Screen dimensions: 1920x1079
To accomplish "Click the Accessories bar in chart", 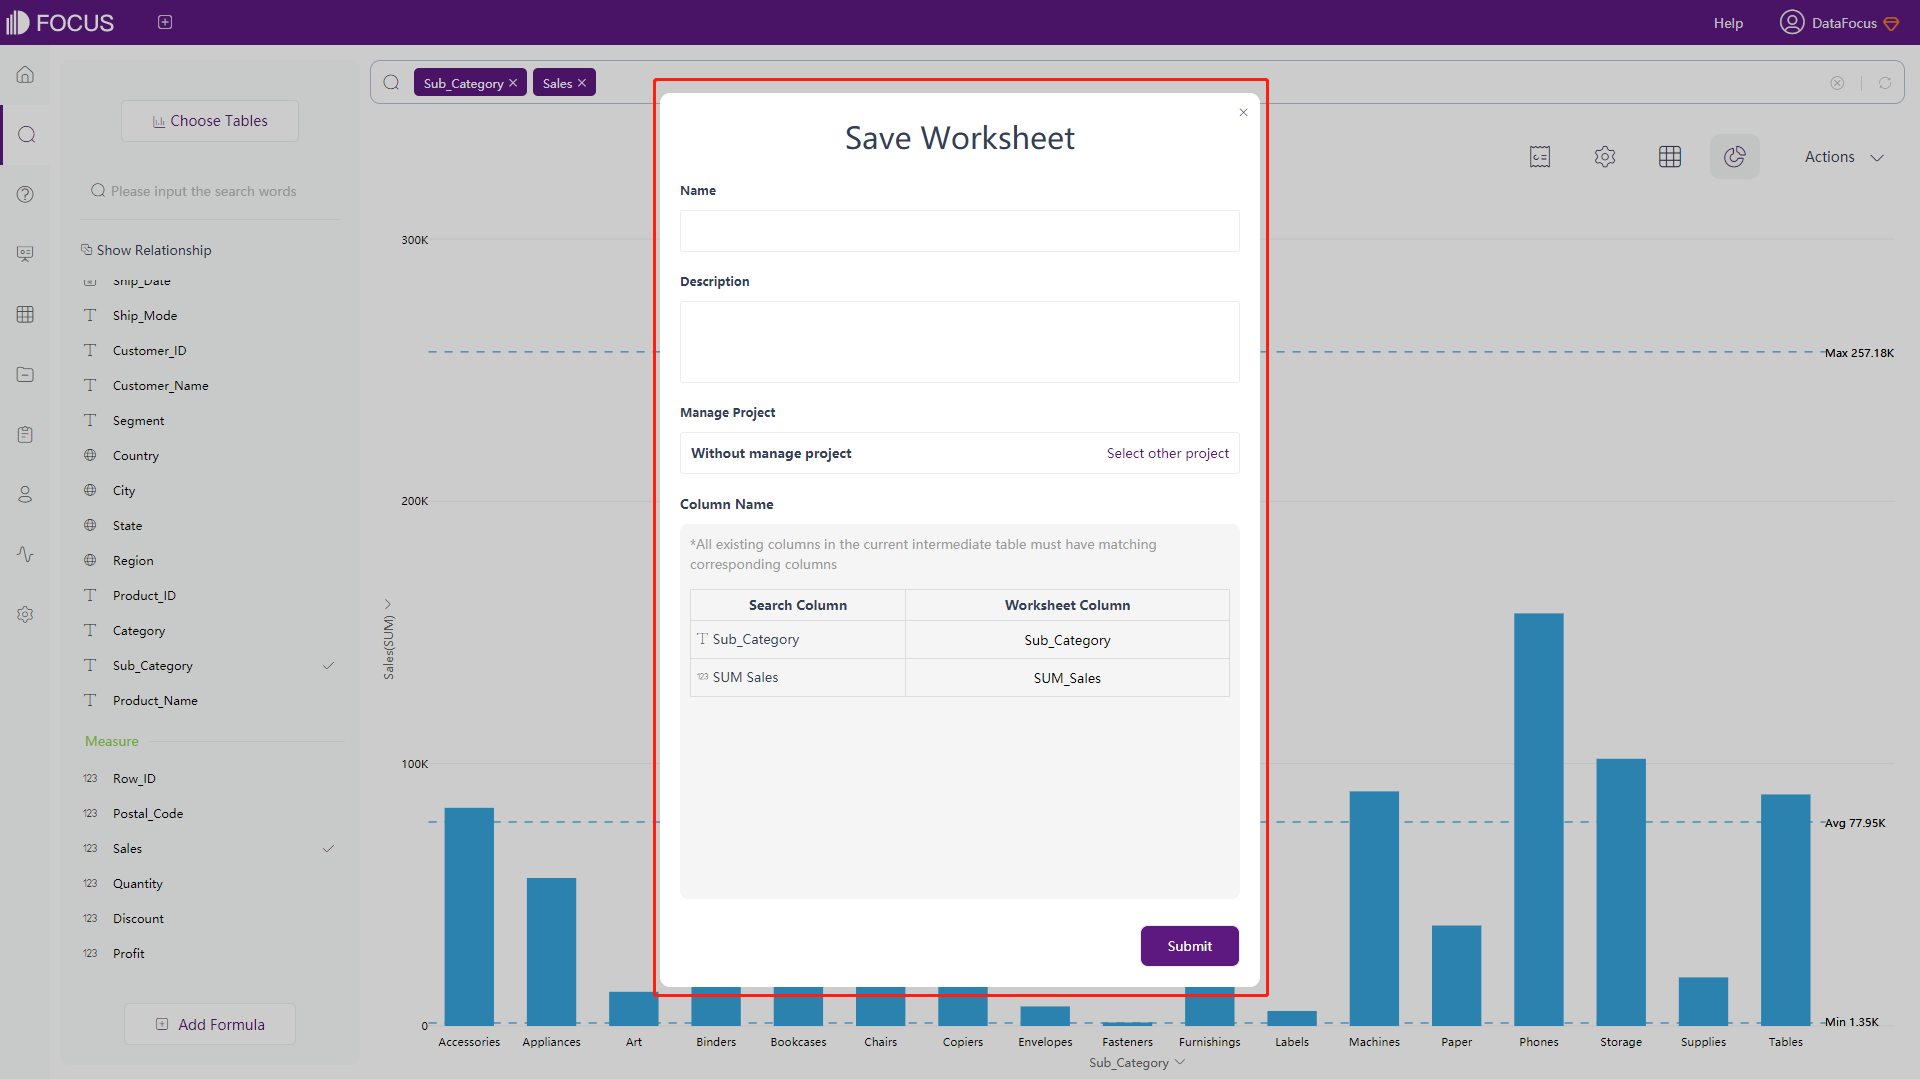I will [469, 916].
